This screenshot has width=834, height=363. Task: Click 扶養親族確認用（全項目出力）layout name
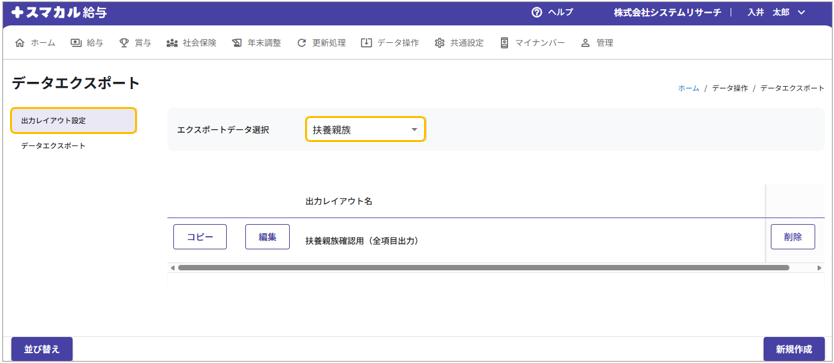[x=362, y=241]
